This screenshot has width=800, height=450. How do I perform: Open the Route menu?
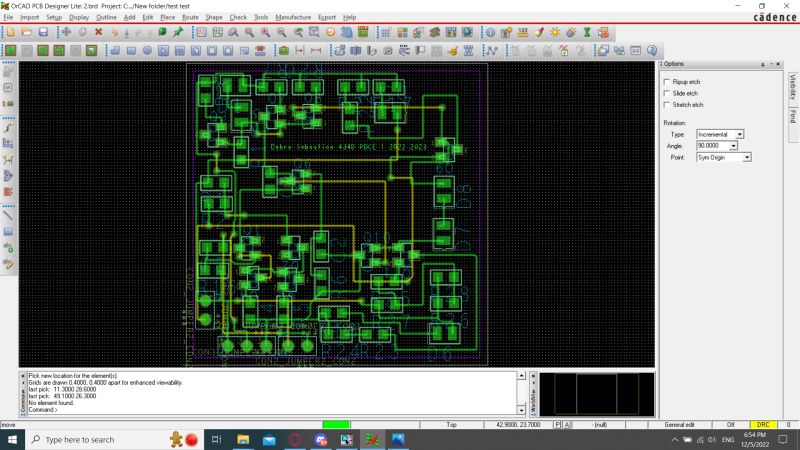click(x=190, y=17)
